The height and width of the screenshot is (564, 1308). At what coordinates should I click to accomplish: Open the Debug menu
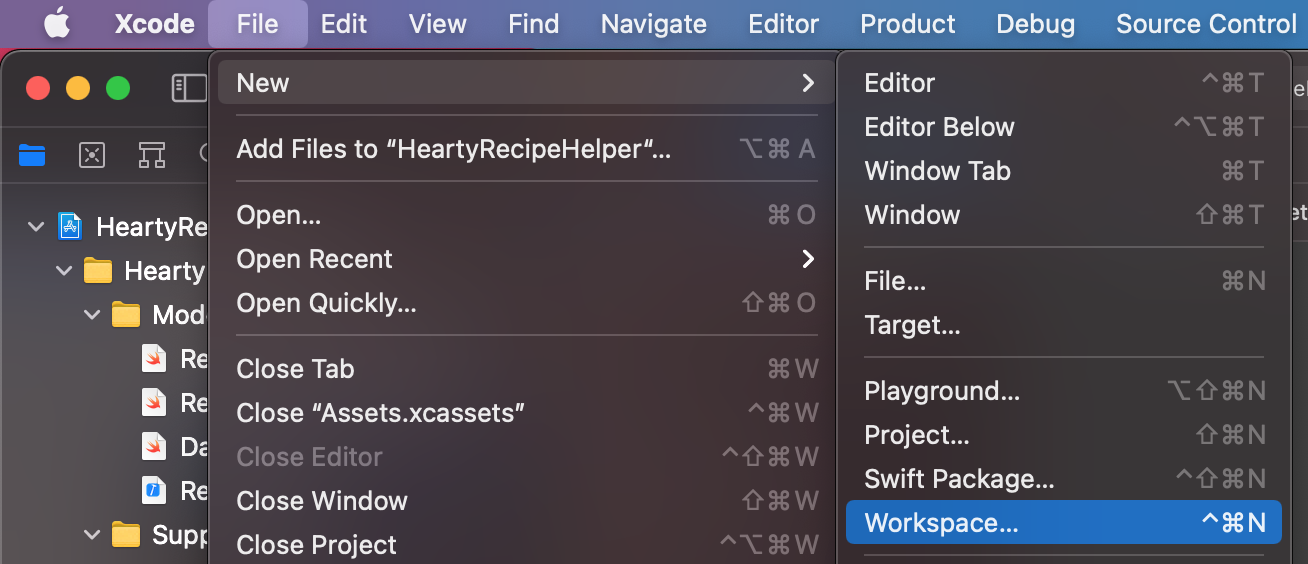pos(1036,23)
